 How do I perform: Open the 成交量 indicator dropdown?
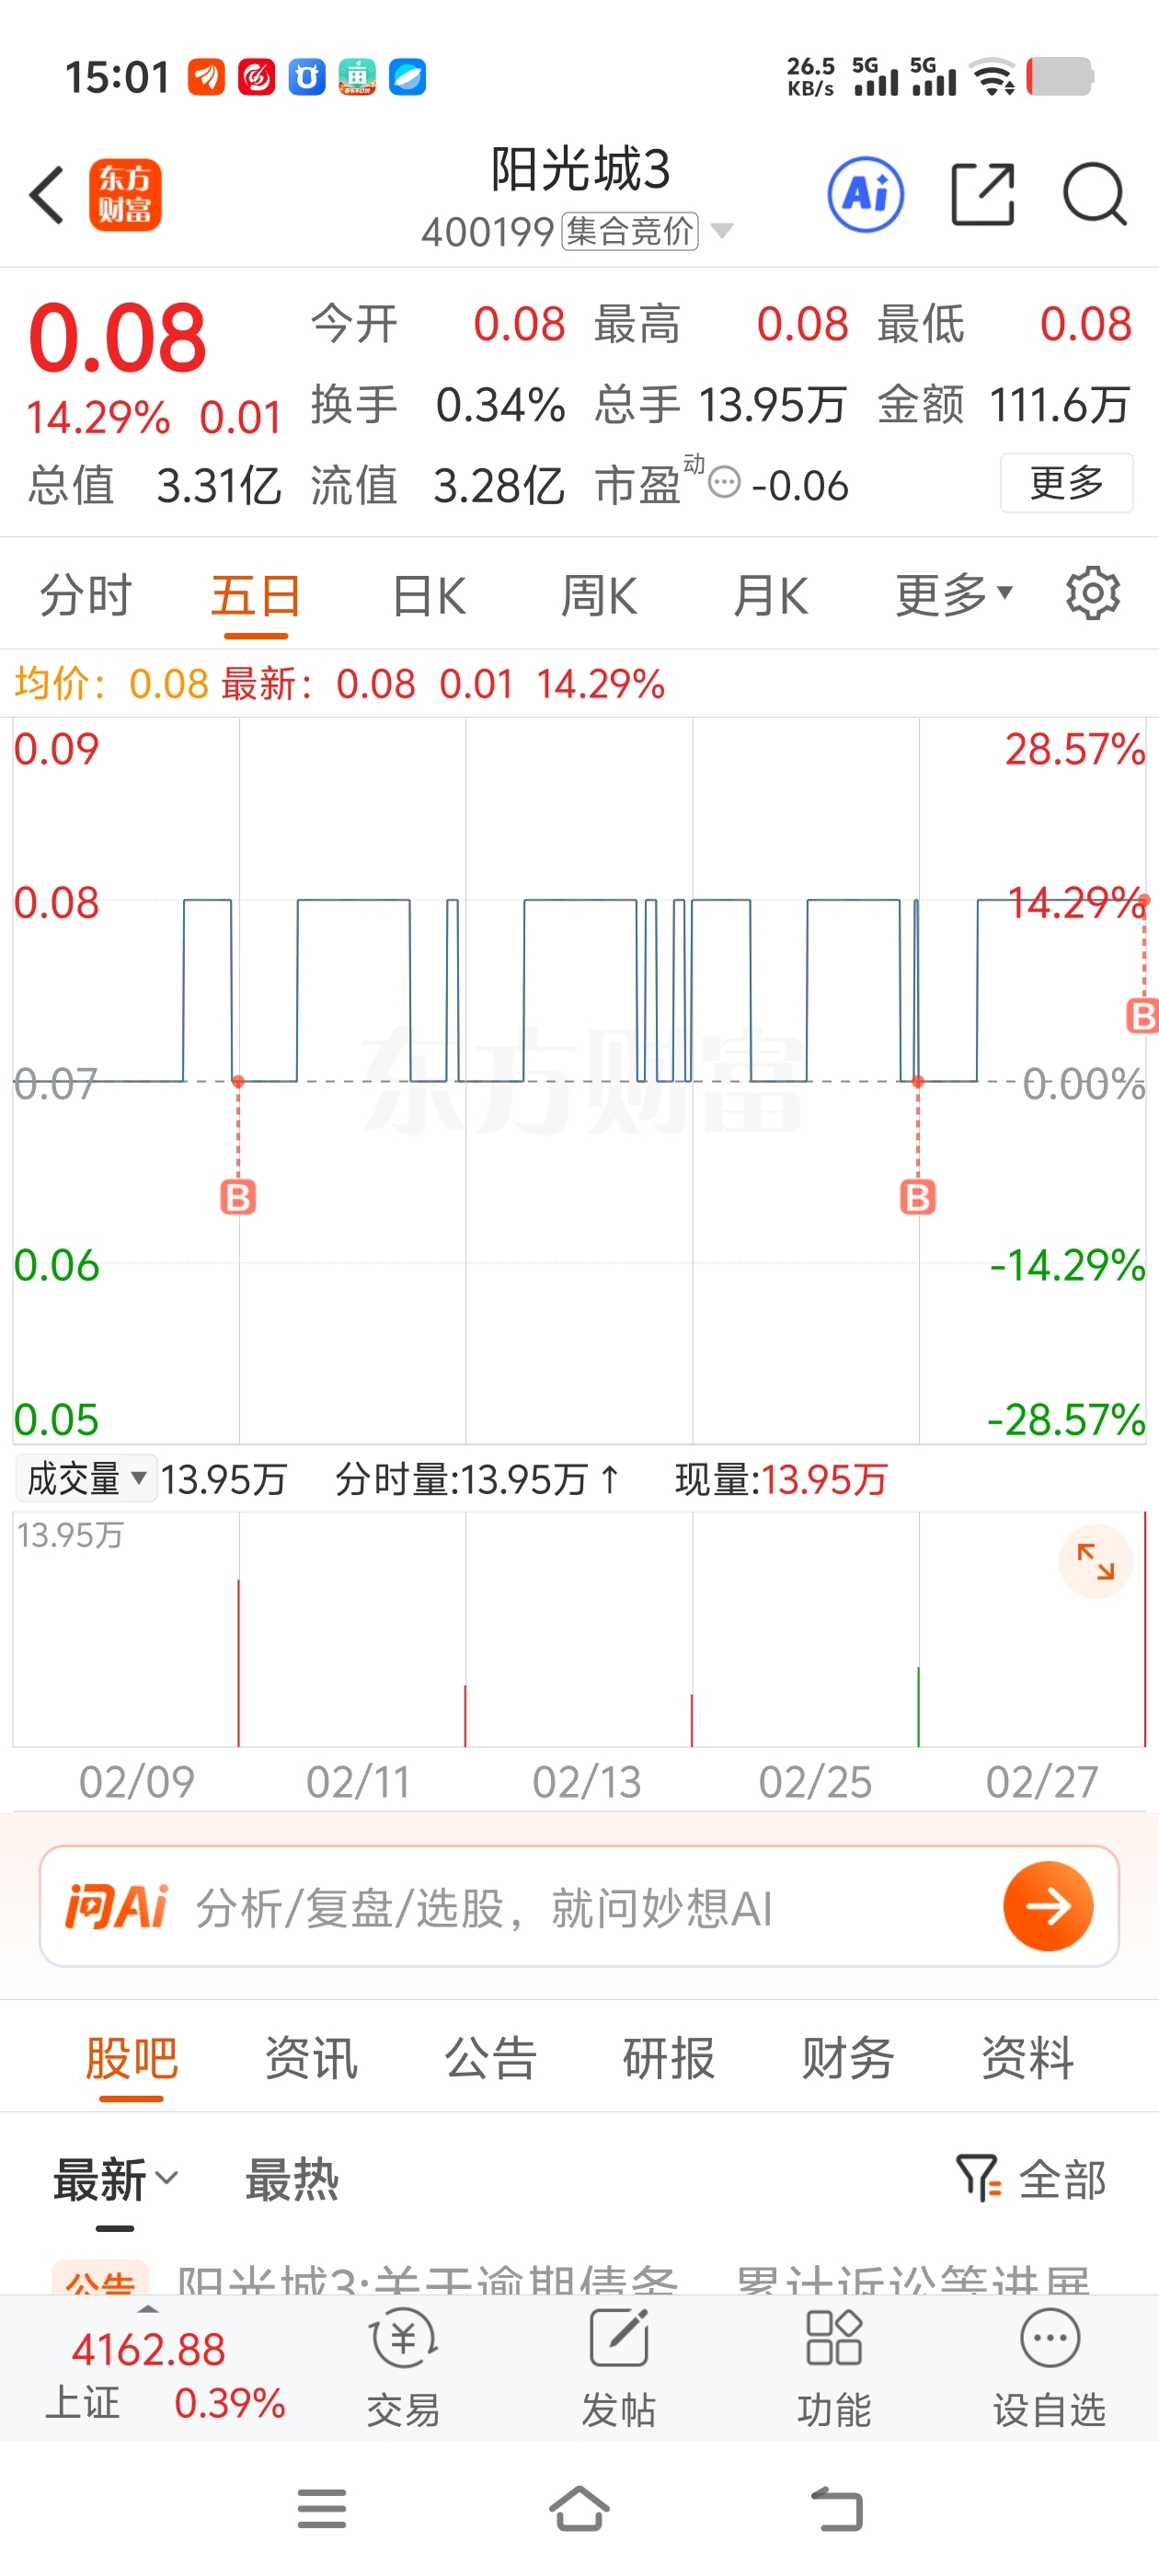pyautogui.click(x=86, y=1478)
